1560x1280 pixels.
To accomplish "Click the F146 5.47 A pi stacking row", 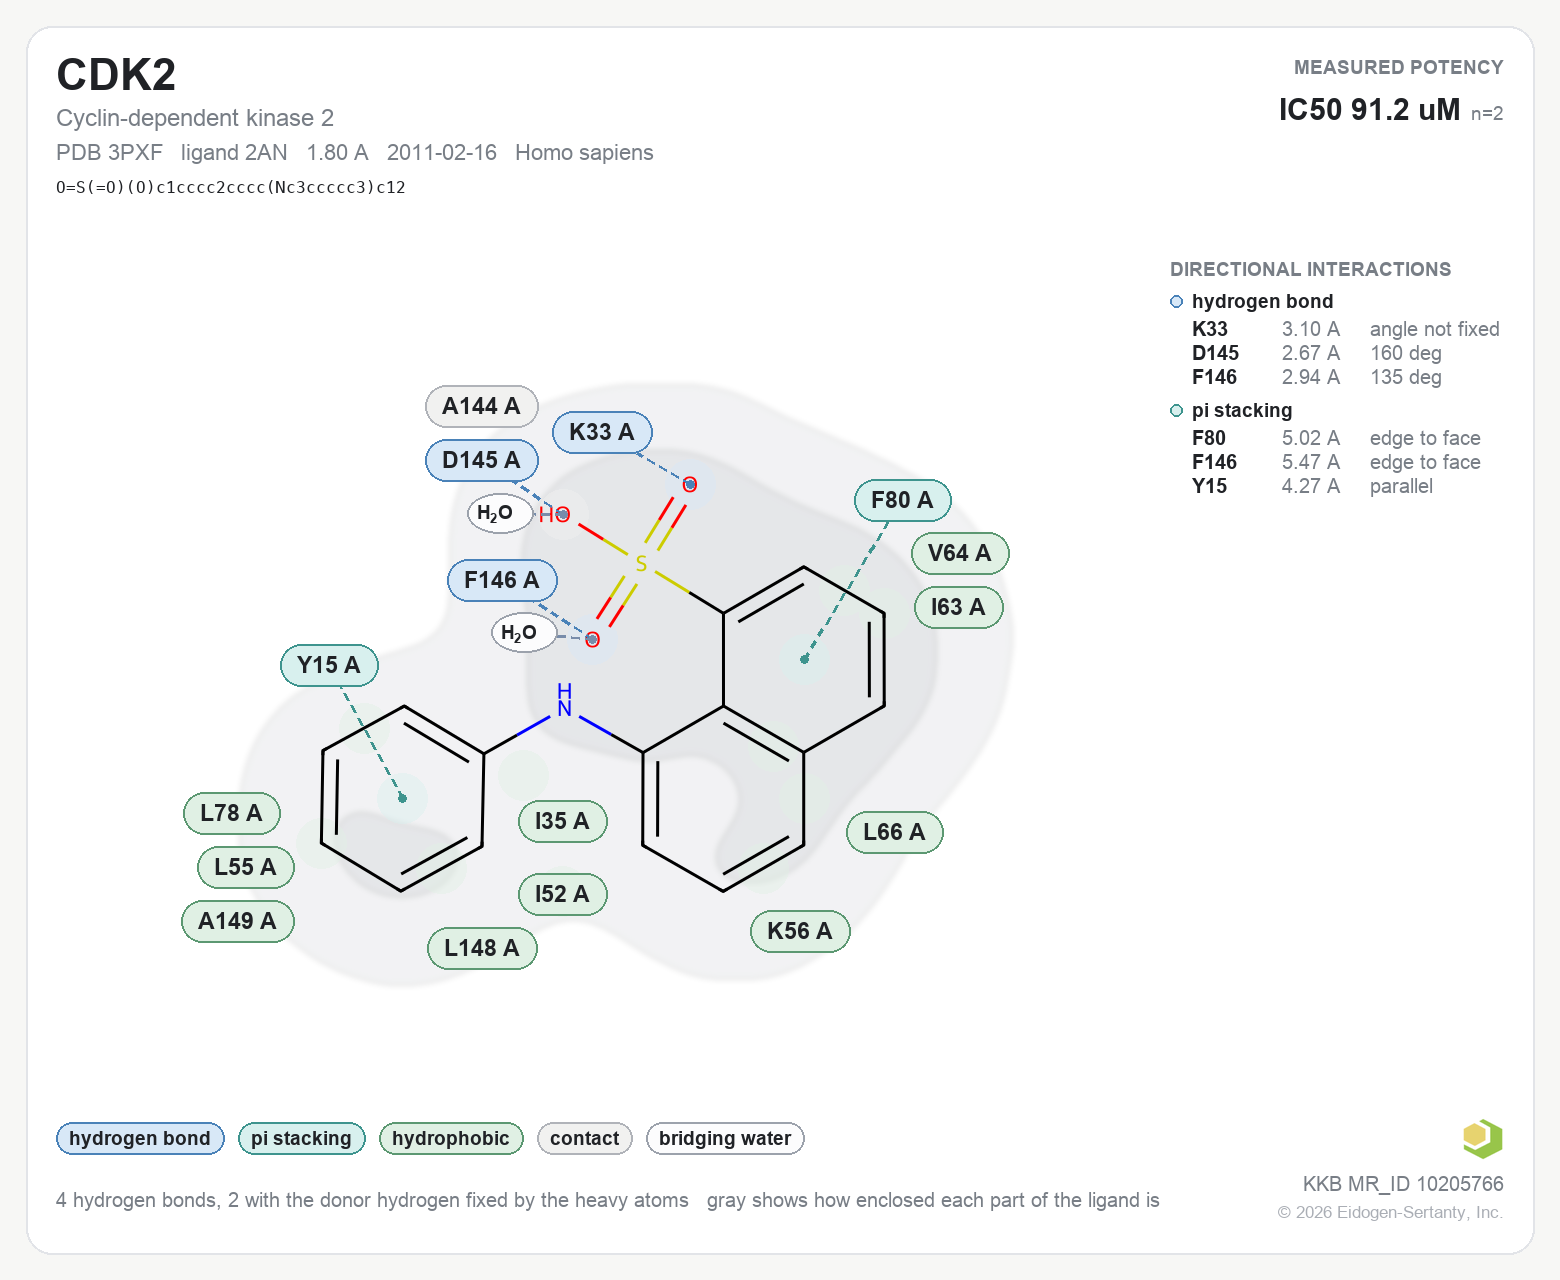I will [1336, 462].
